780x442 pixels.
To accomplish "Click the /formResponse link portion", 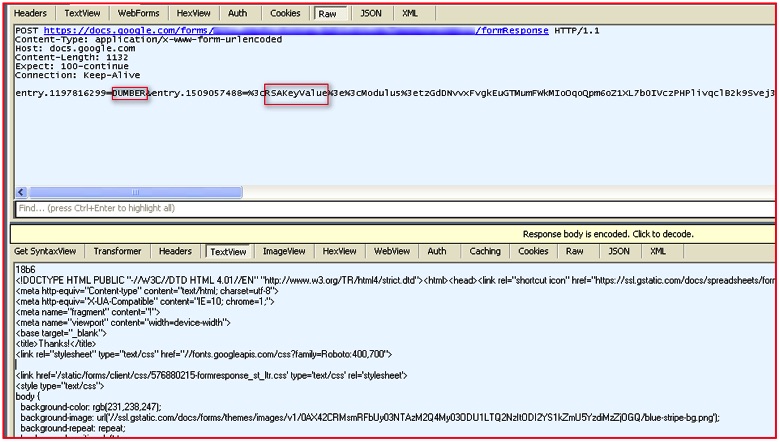I will (512, 30).
